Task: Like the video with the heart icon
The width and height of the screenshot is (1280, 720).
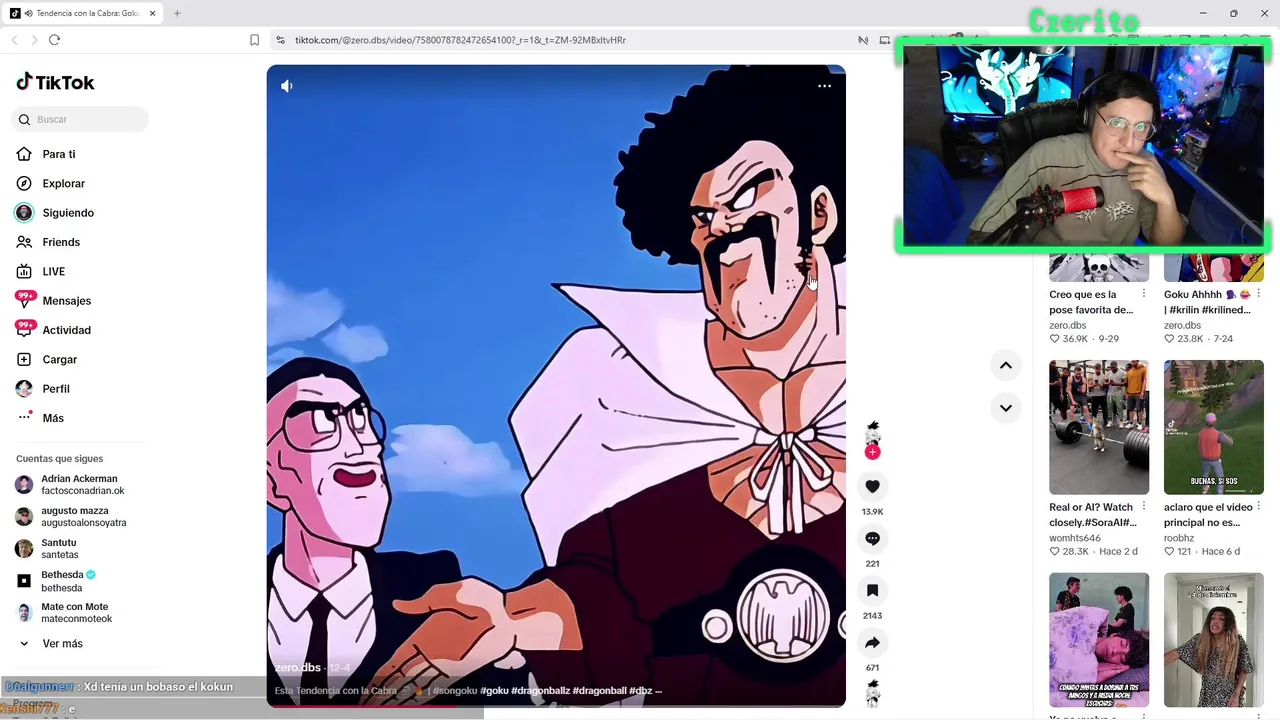Action: pyautogui.click(x=872, y=486)
